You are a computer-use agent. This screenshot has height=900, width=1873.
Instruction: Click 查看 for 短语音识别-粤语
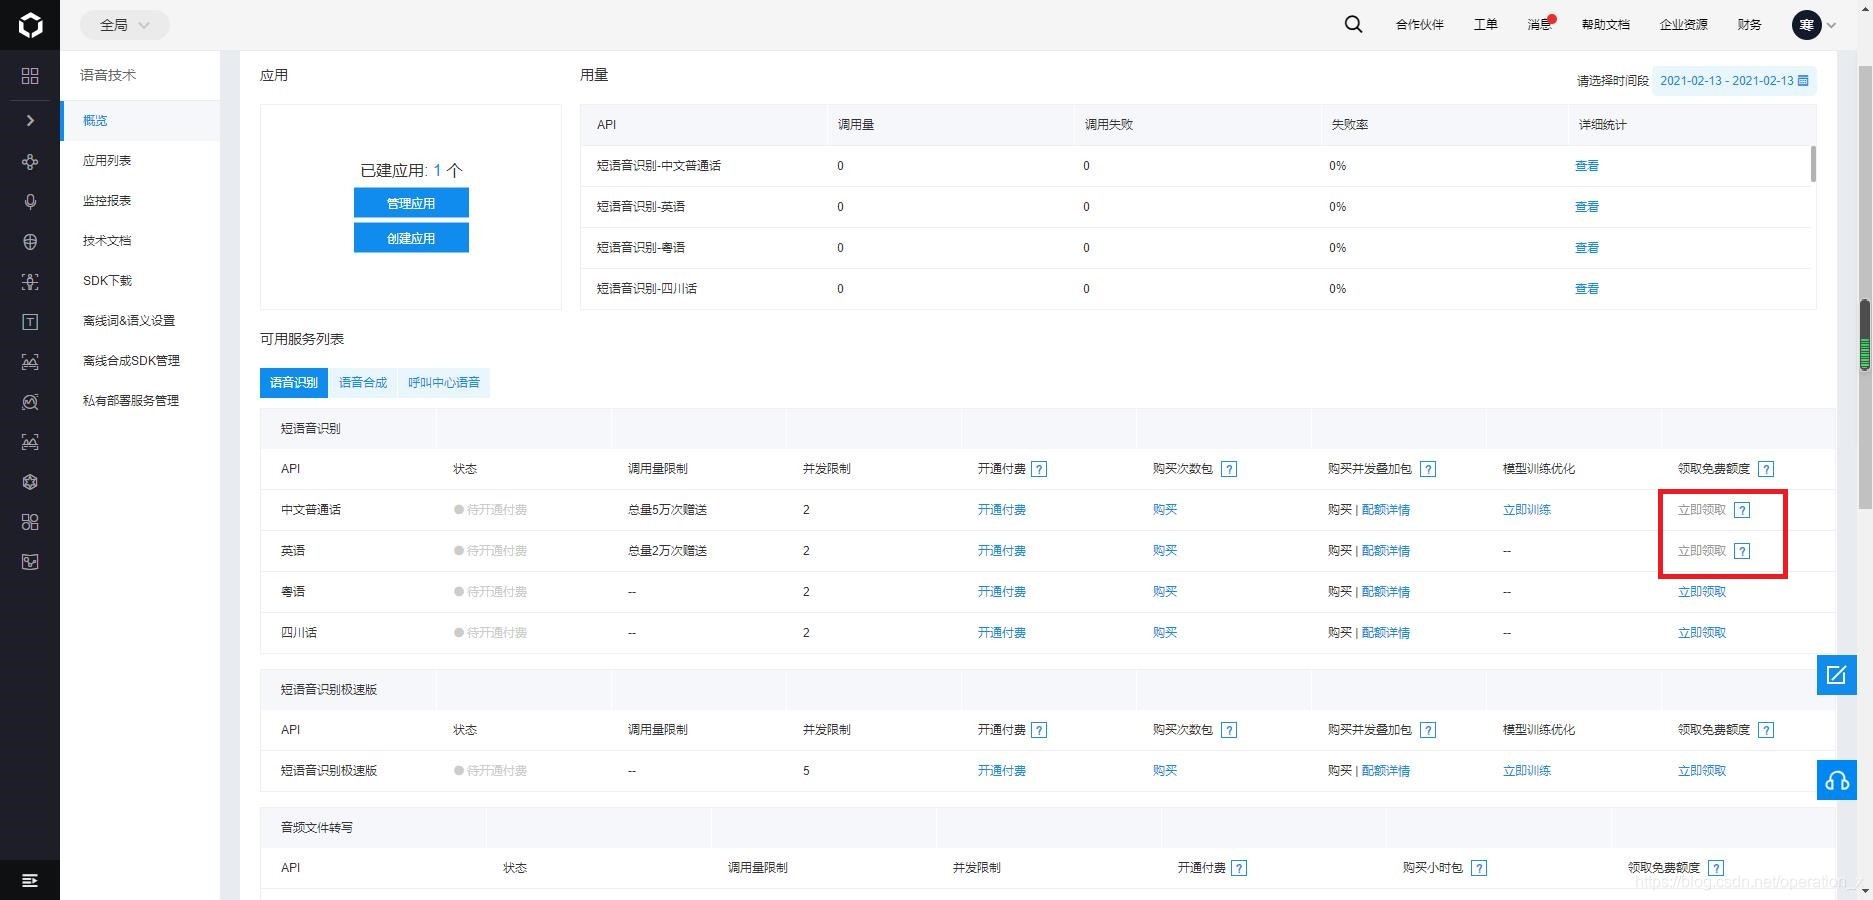click(x=1587, y=248)
